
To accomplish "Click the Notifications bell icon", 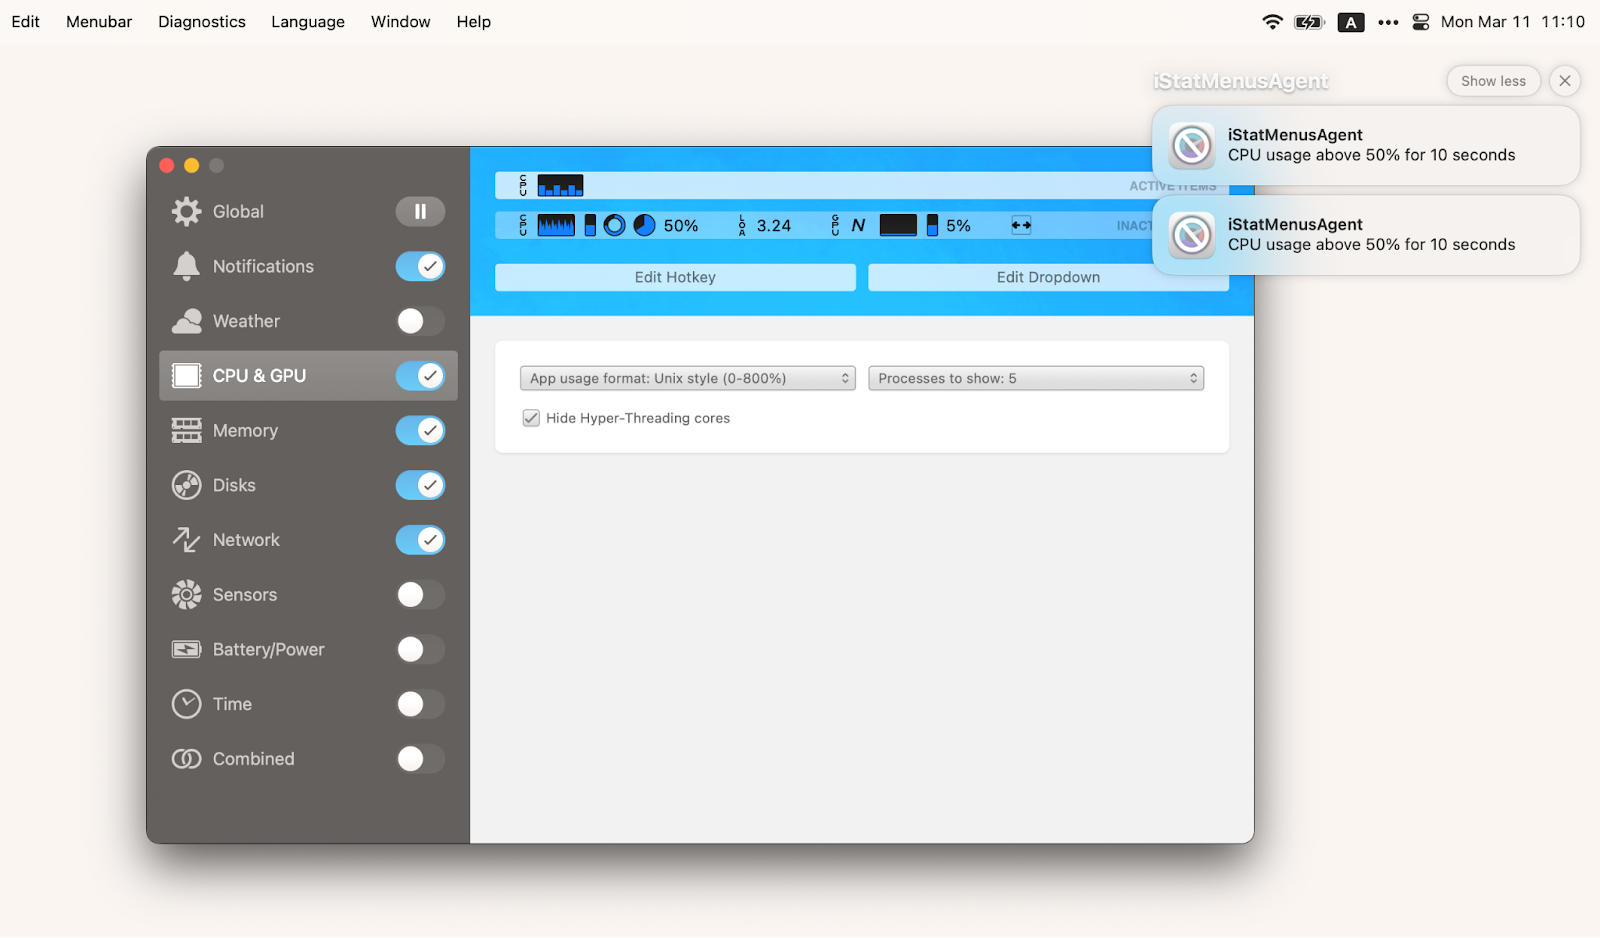I will click(x=186, y=266).
